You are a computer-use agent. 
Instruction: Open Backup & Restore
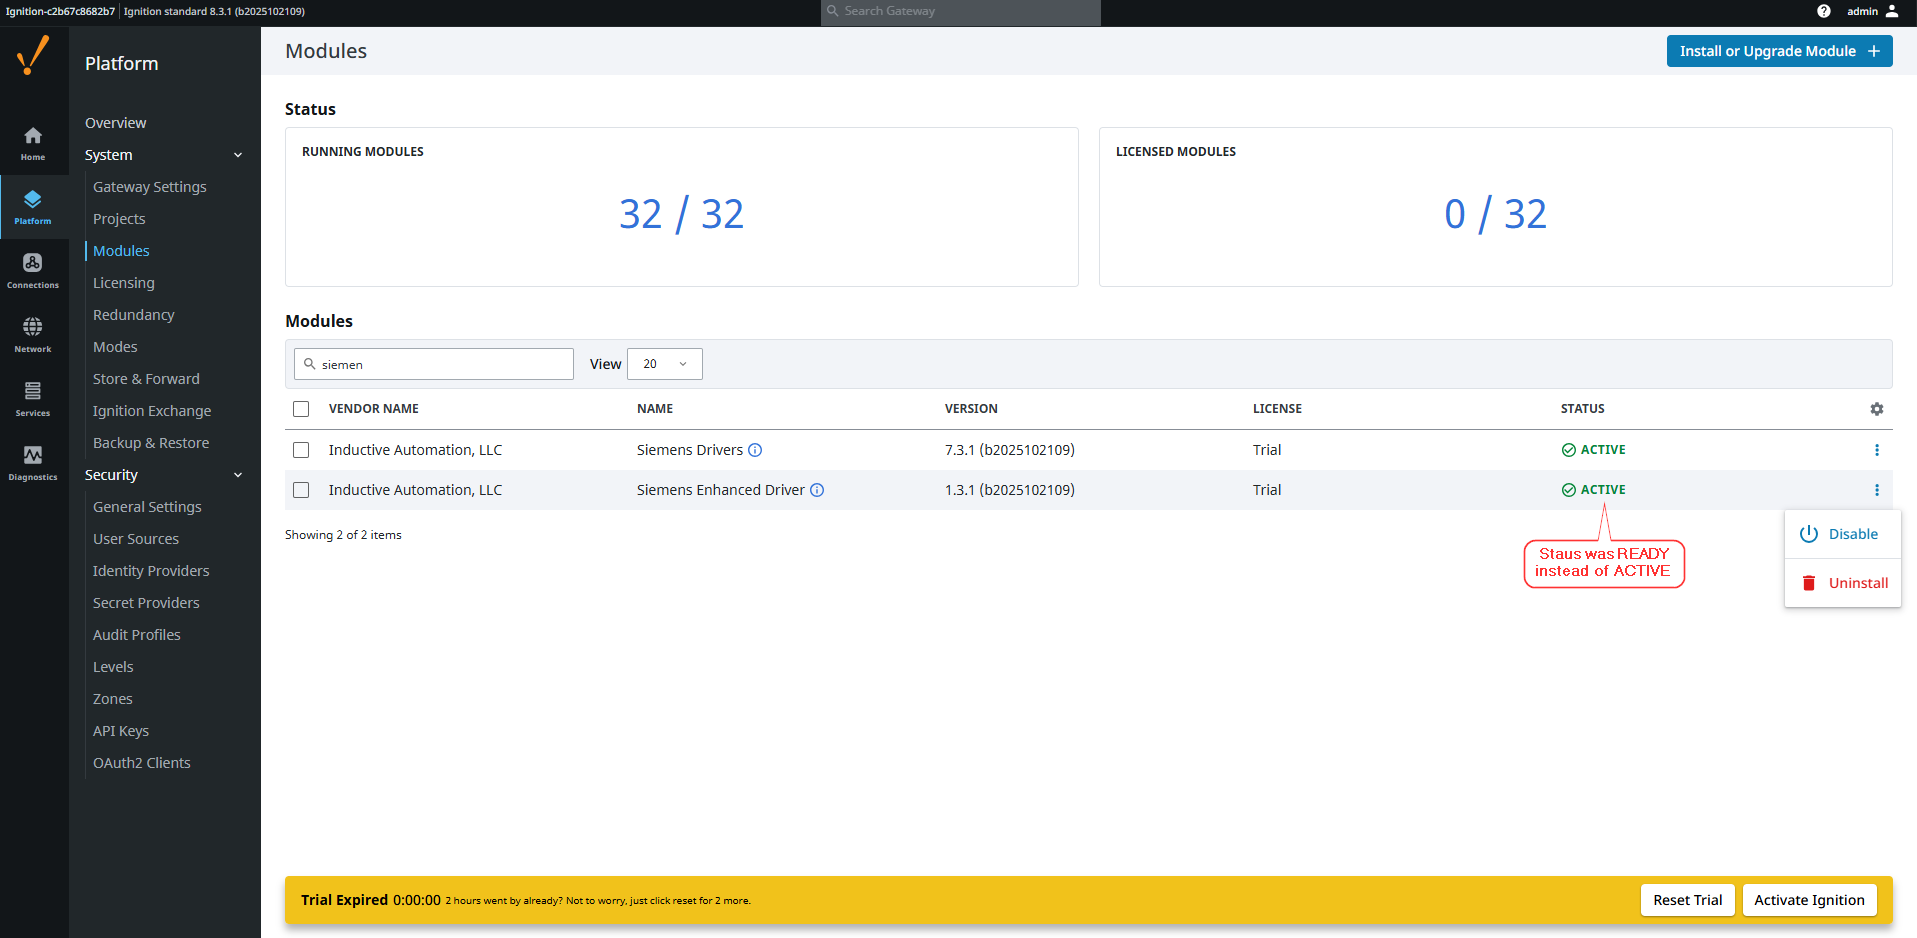[x=151, y=443]
